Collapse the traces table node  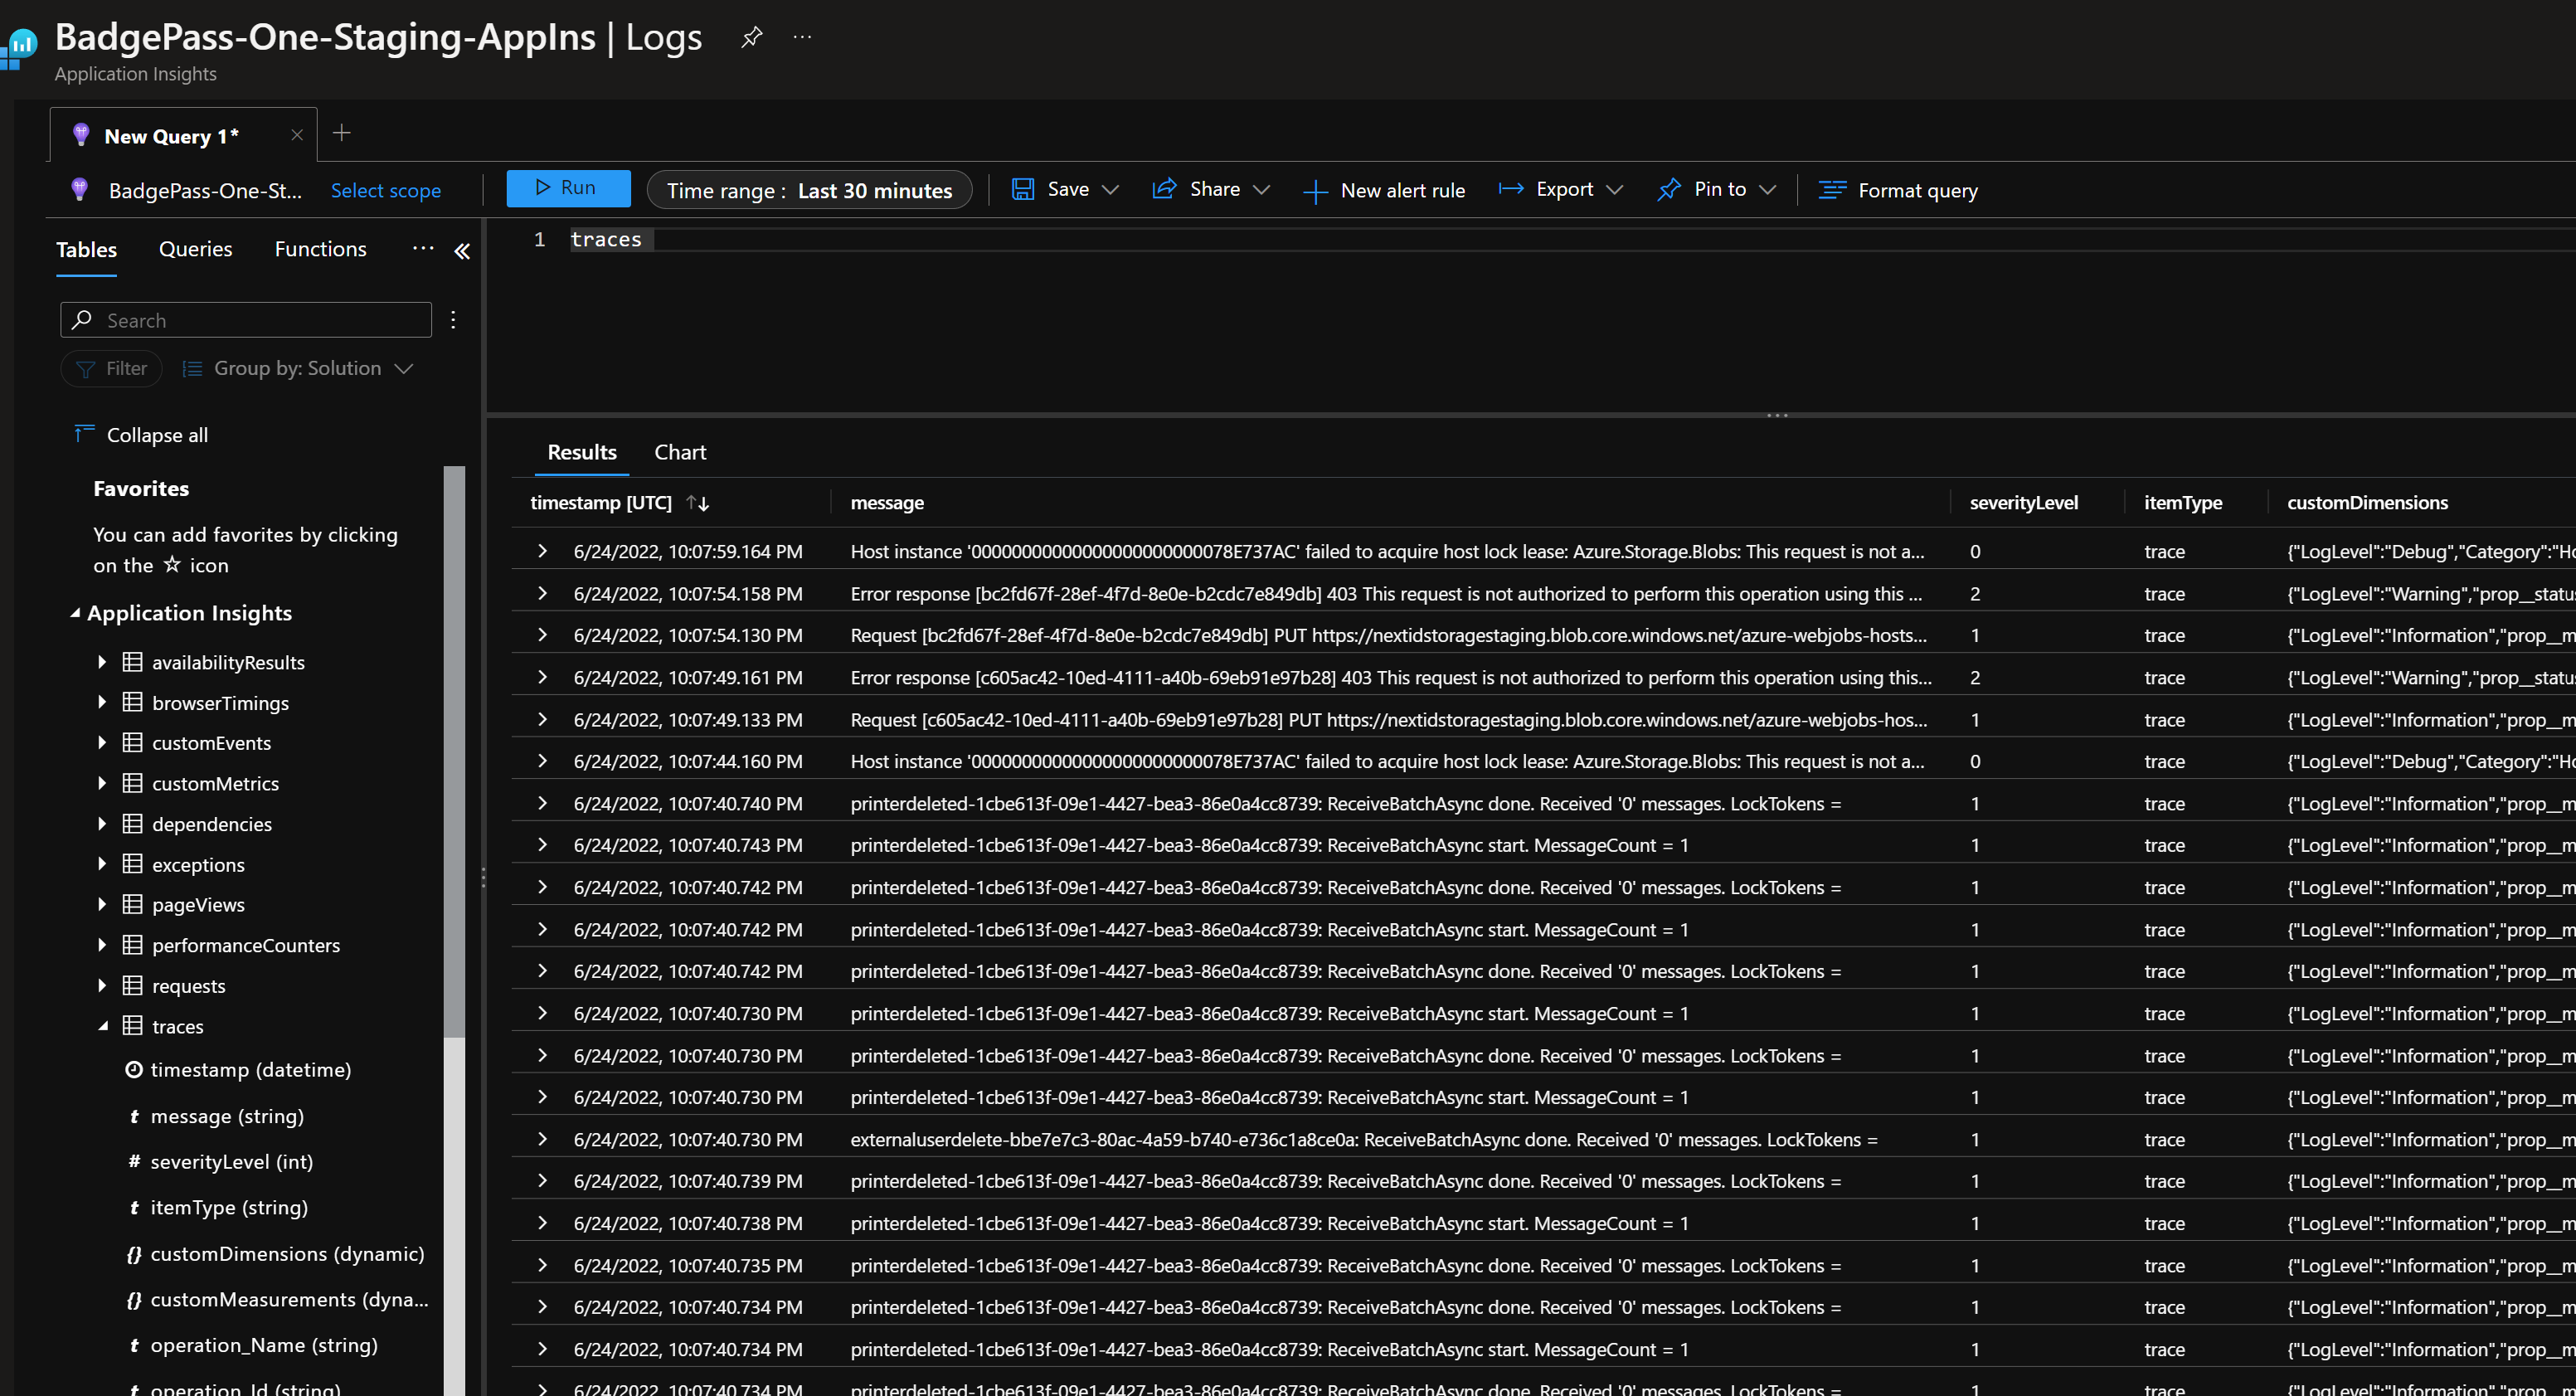click(102, 1026)
